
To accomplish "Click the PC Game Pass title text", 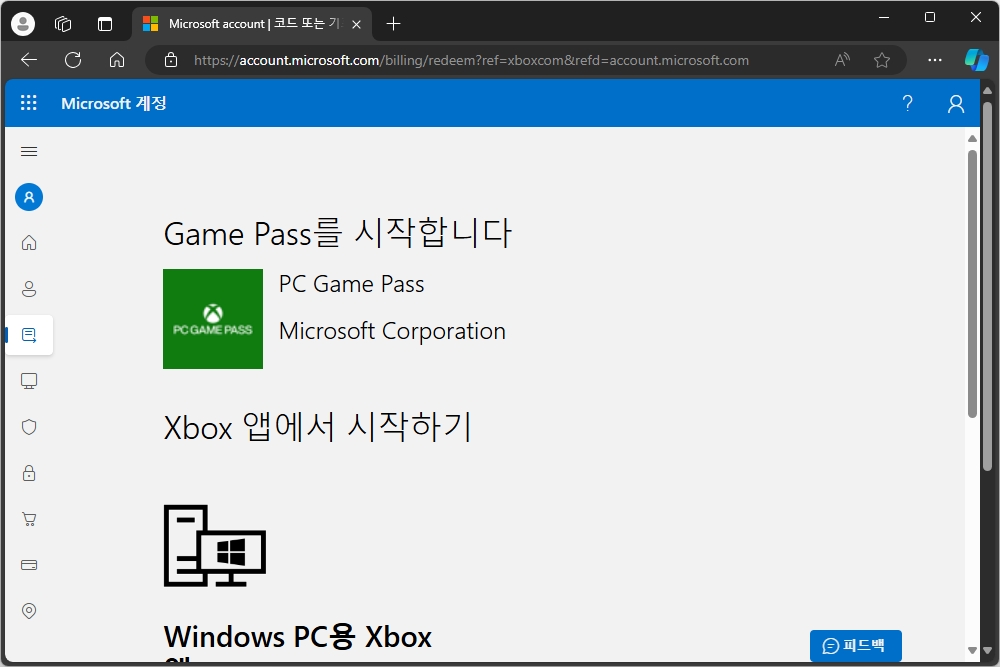I will (x=351, y=284).
